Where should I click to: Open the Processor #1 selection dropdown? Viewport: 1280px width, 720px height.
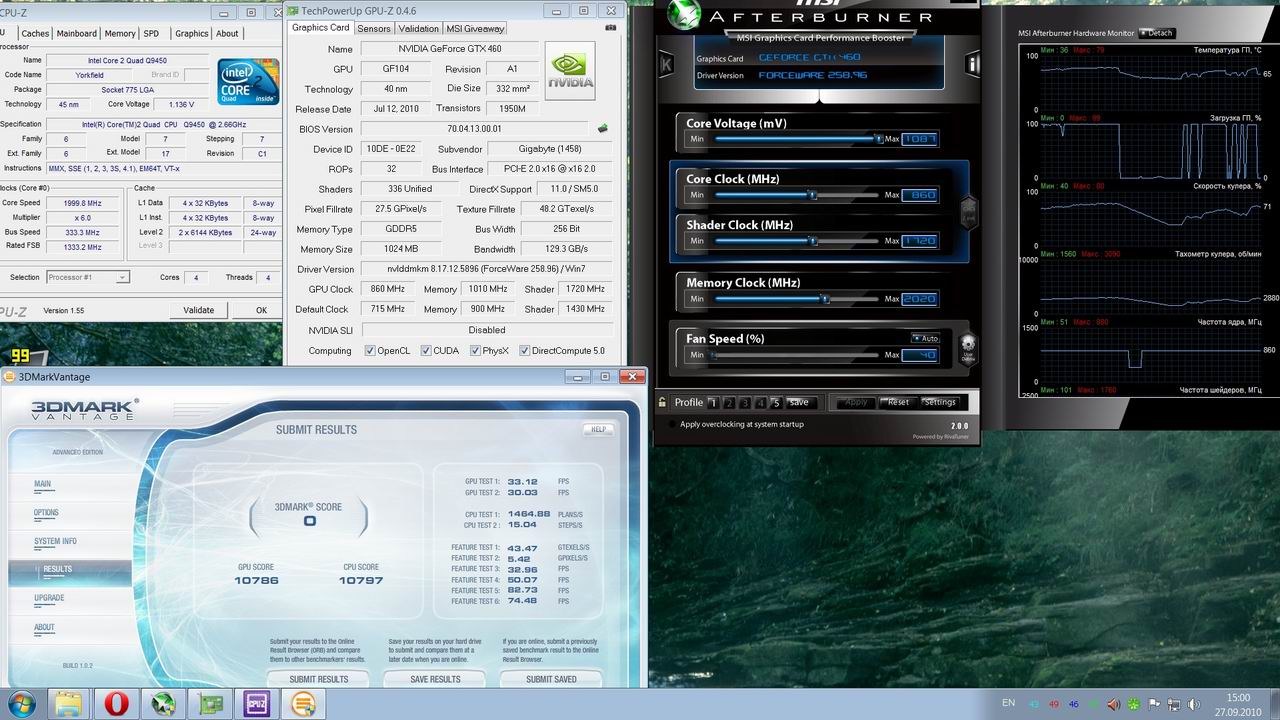88,277
